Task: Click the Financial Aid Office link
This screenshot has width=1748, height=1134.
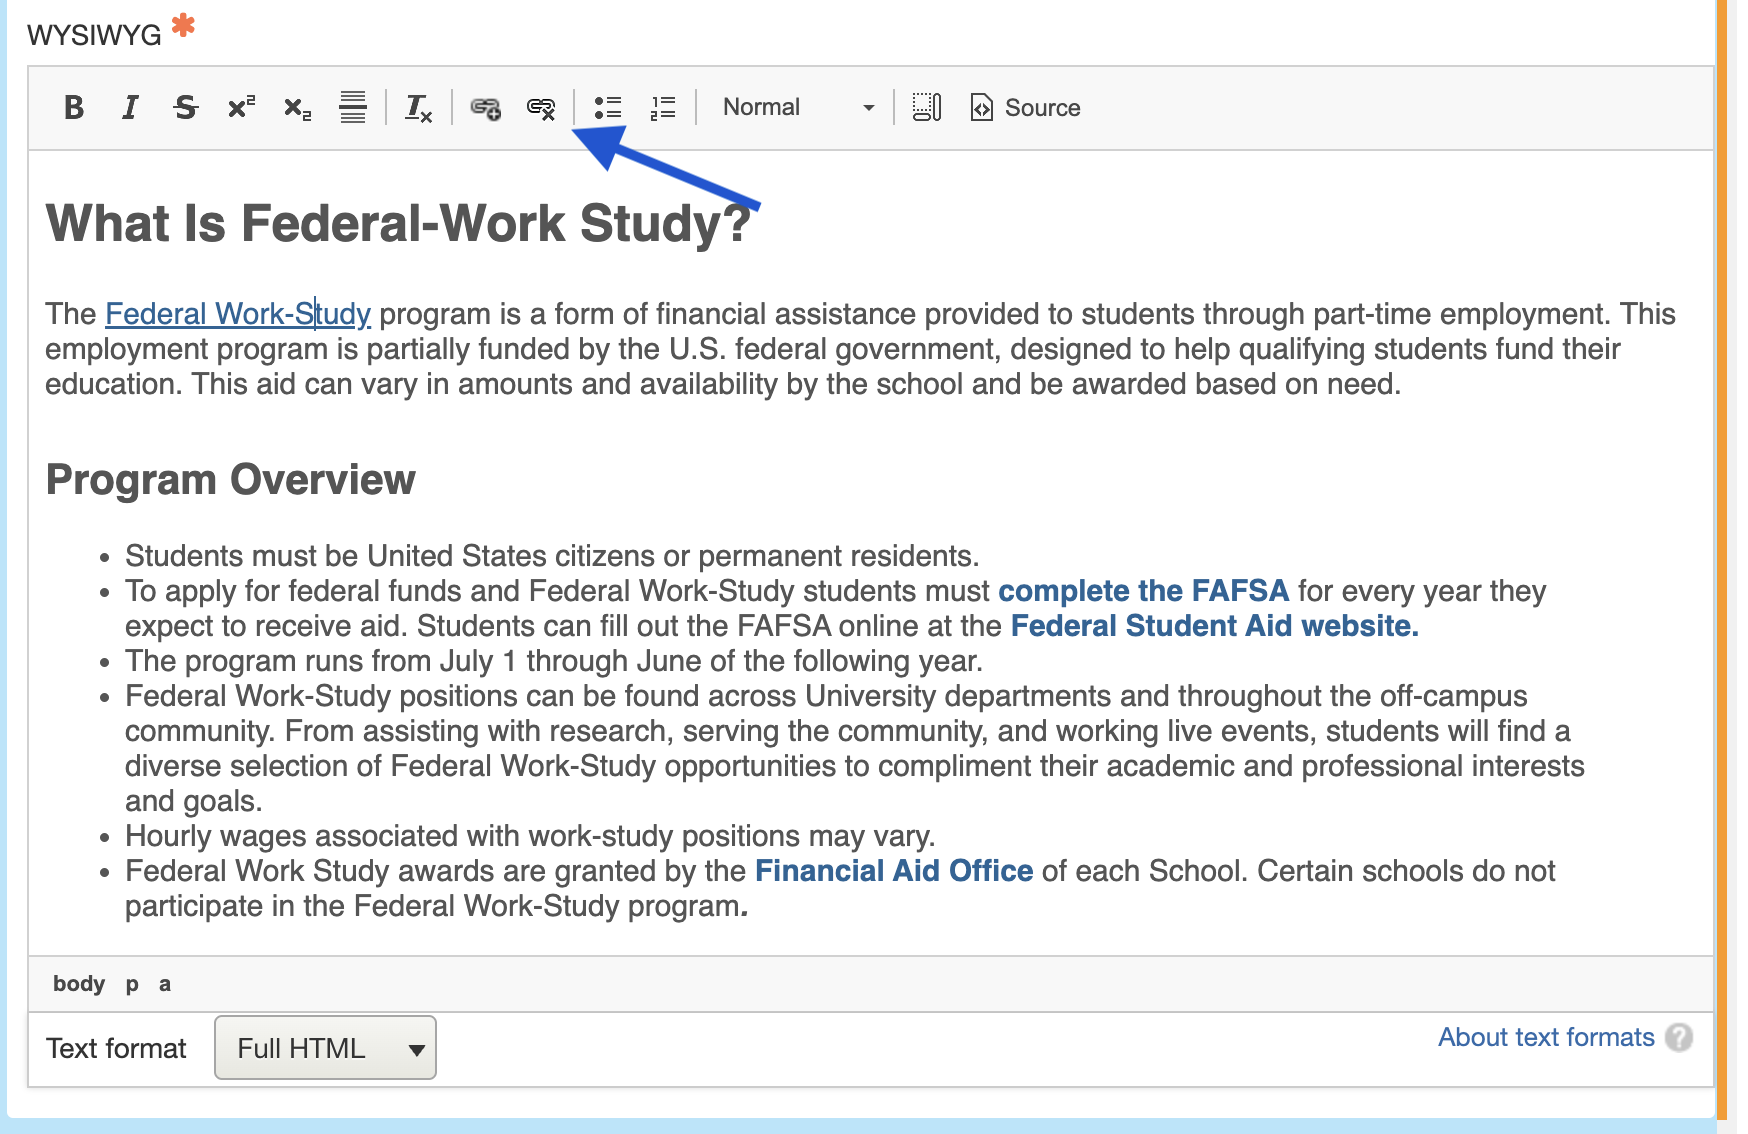Action: (894, 871)
